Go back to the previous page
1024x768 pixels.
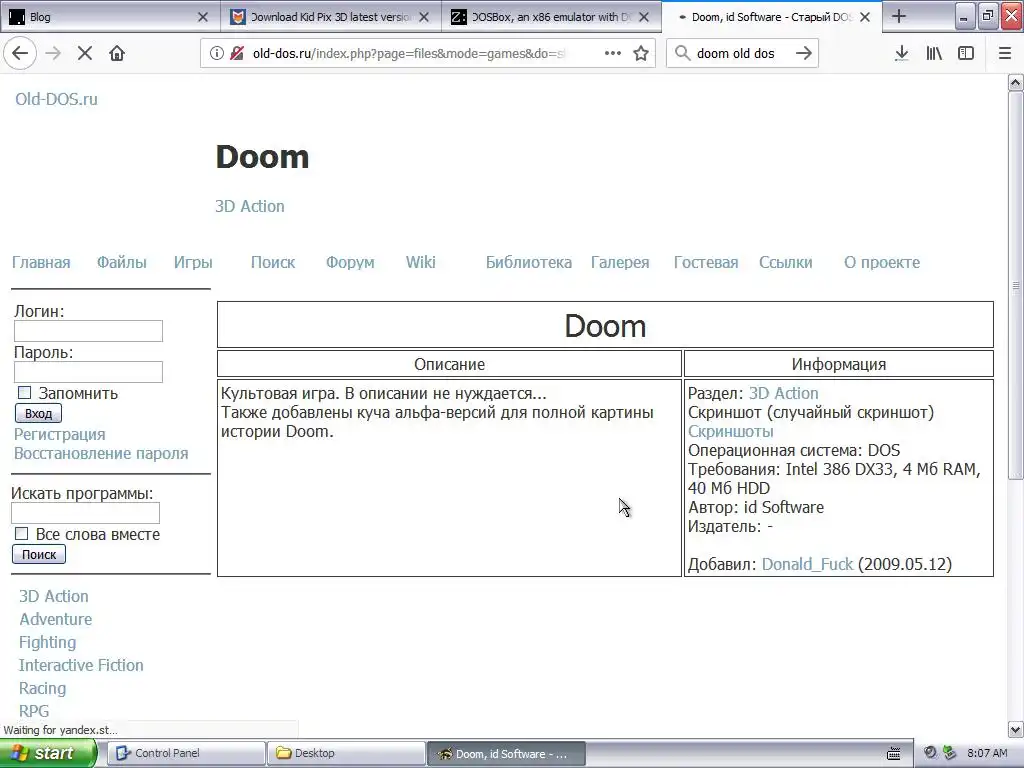(20, 54)
